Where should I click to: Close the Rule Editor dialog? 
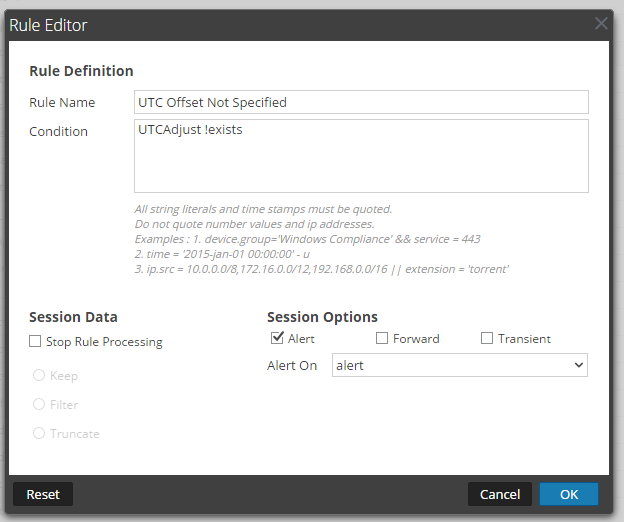pos(601,23)
